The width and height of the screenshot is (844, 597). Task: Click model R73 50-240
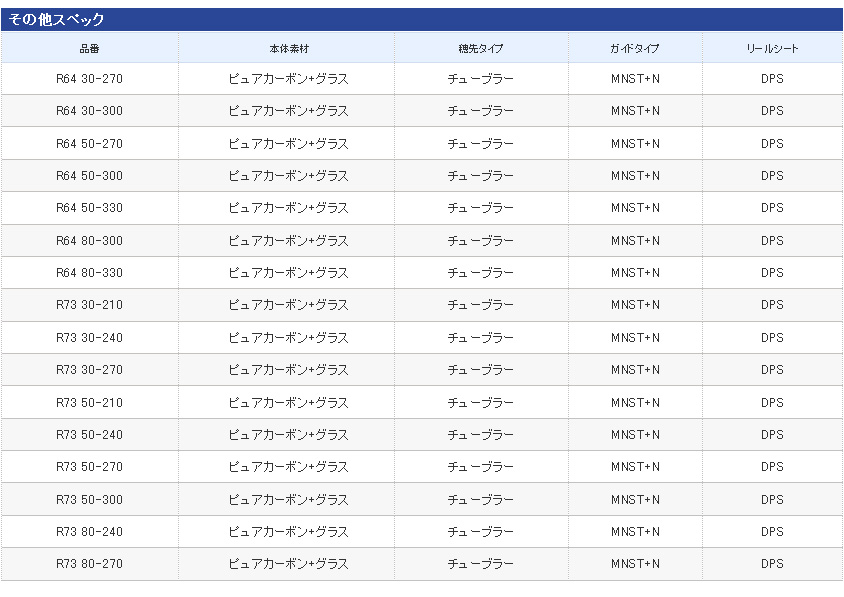(90, 435)
